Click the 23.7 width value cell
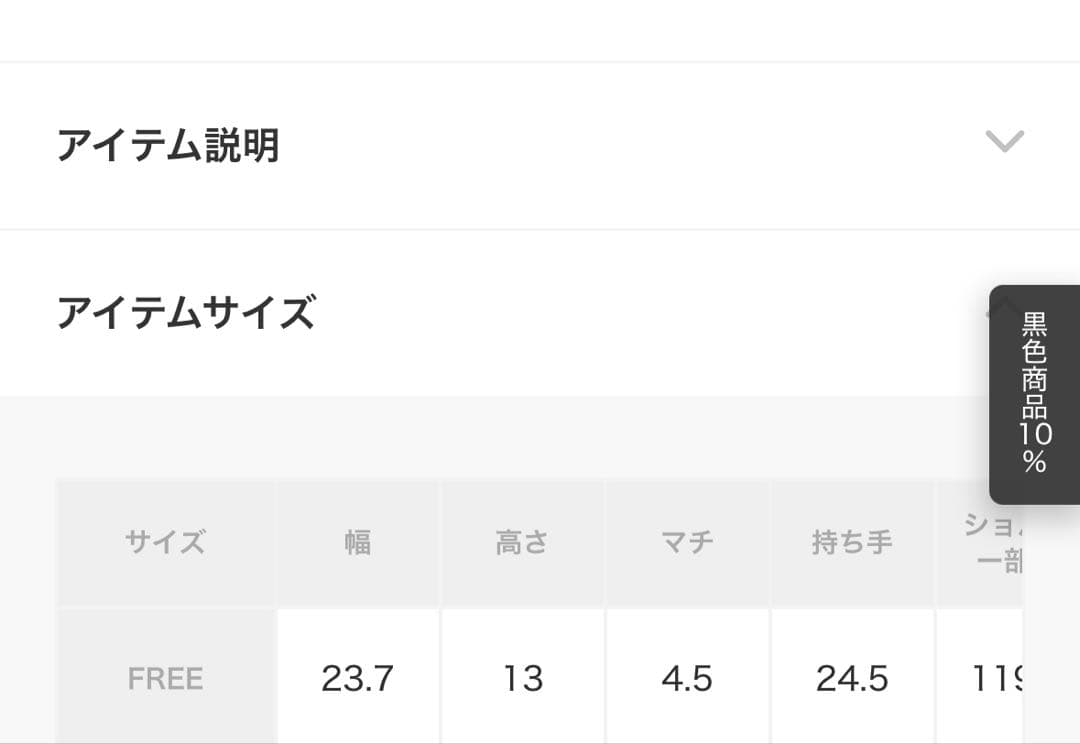1080x744 pixels. [x=357, y=679]
